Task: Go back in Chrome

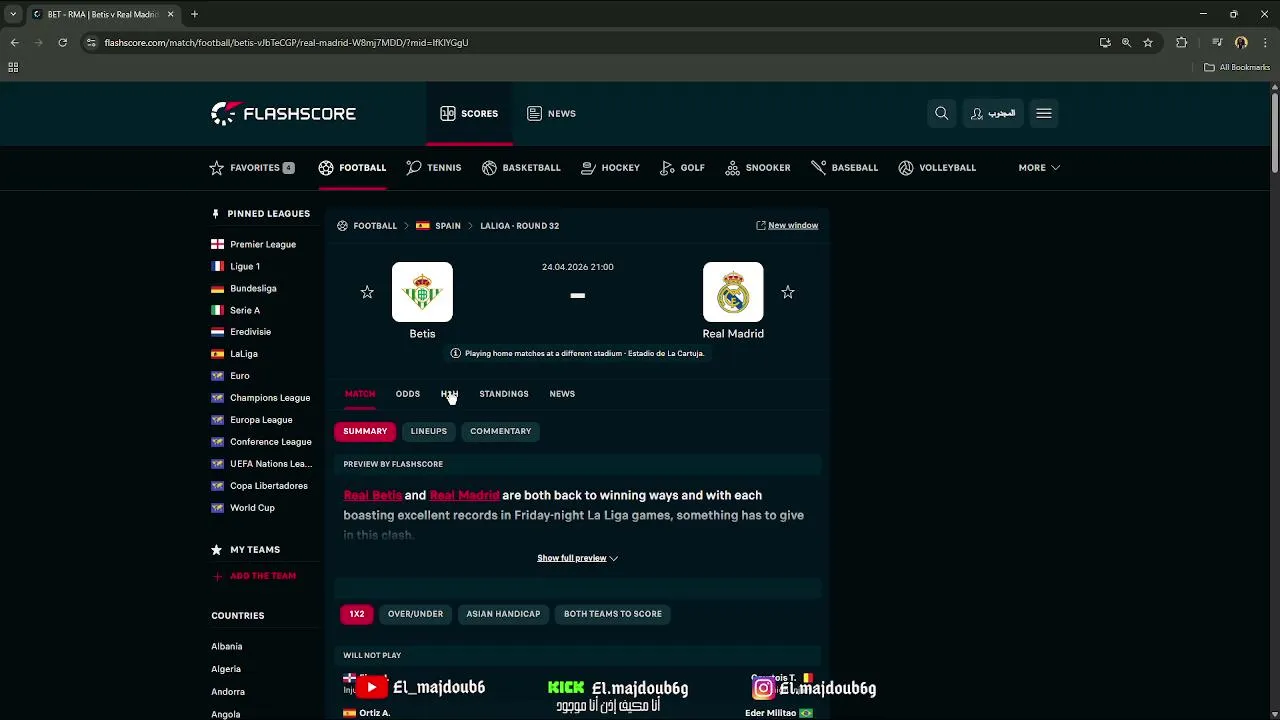Action: [x=14, y=42]
